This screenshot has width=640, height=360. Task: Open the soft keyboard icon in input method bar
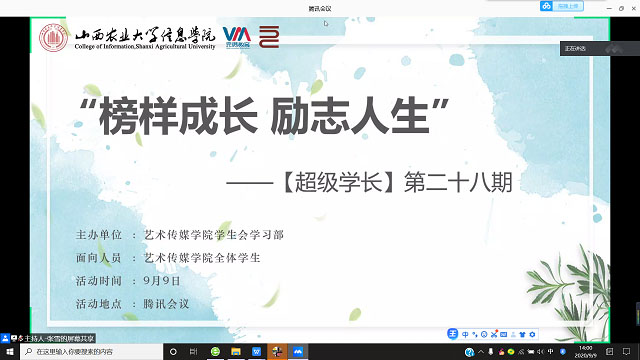(504, 335)
